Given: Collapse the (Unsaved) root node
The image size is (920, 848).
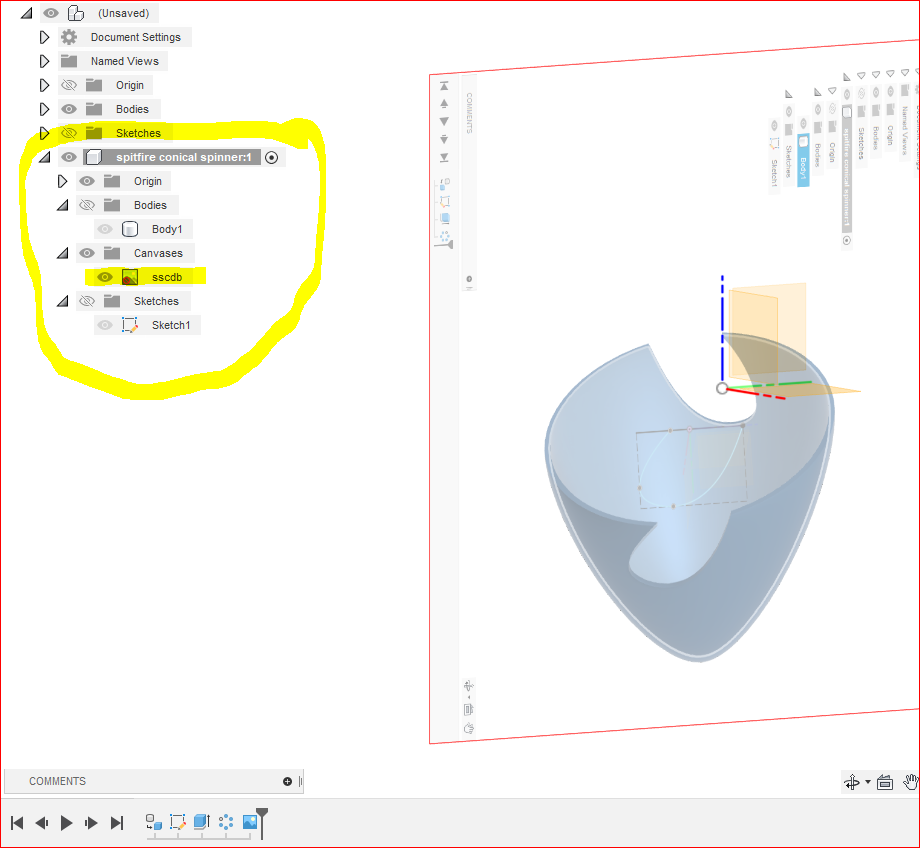Looking at the screenshot, I should pos(26,13).
